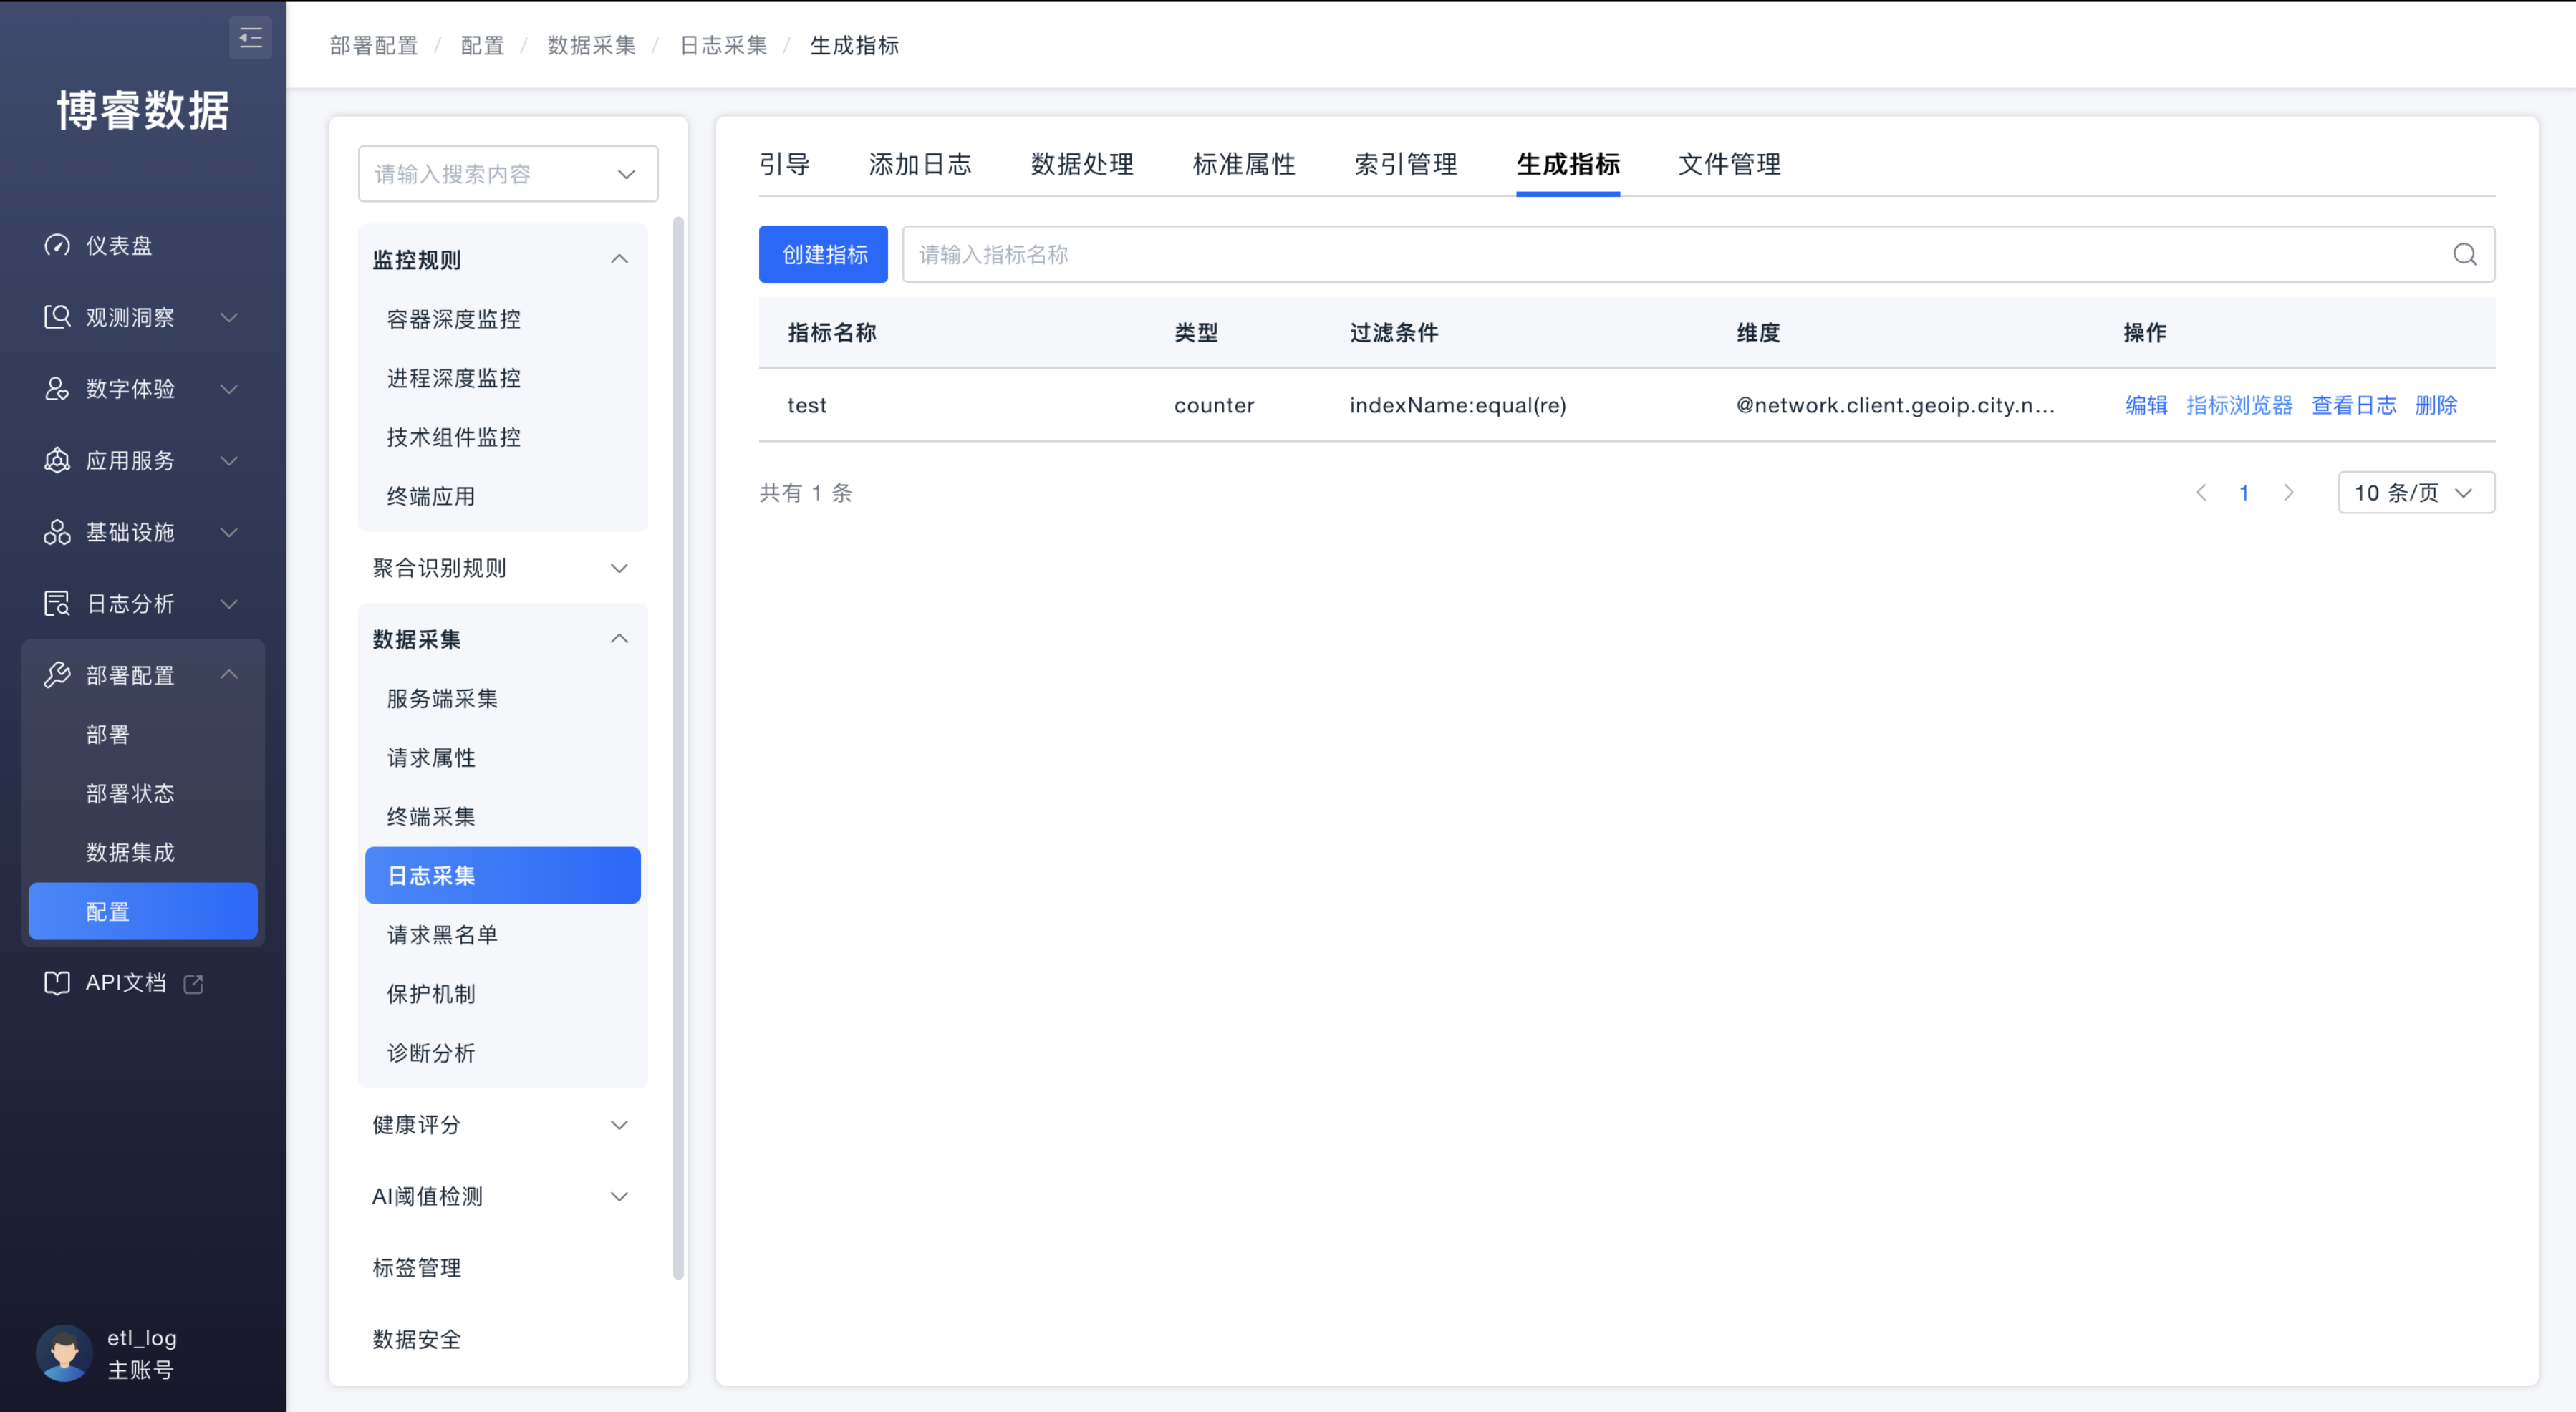Screen dimensions: 2576x1412
Task: Click the sidebar collapse icon
Action: pyautogui.click(x=250, y=38)
